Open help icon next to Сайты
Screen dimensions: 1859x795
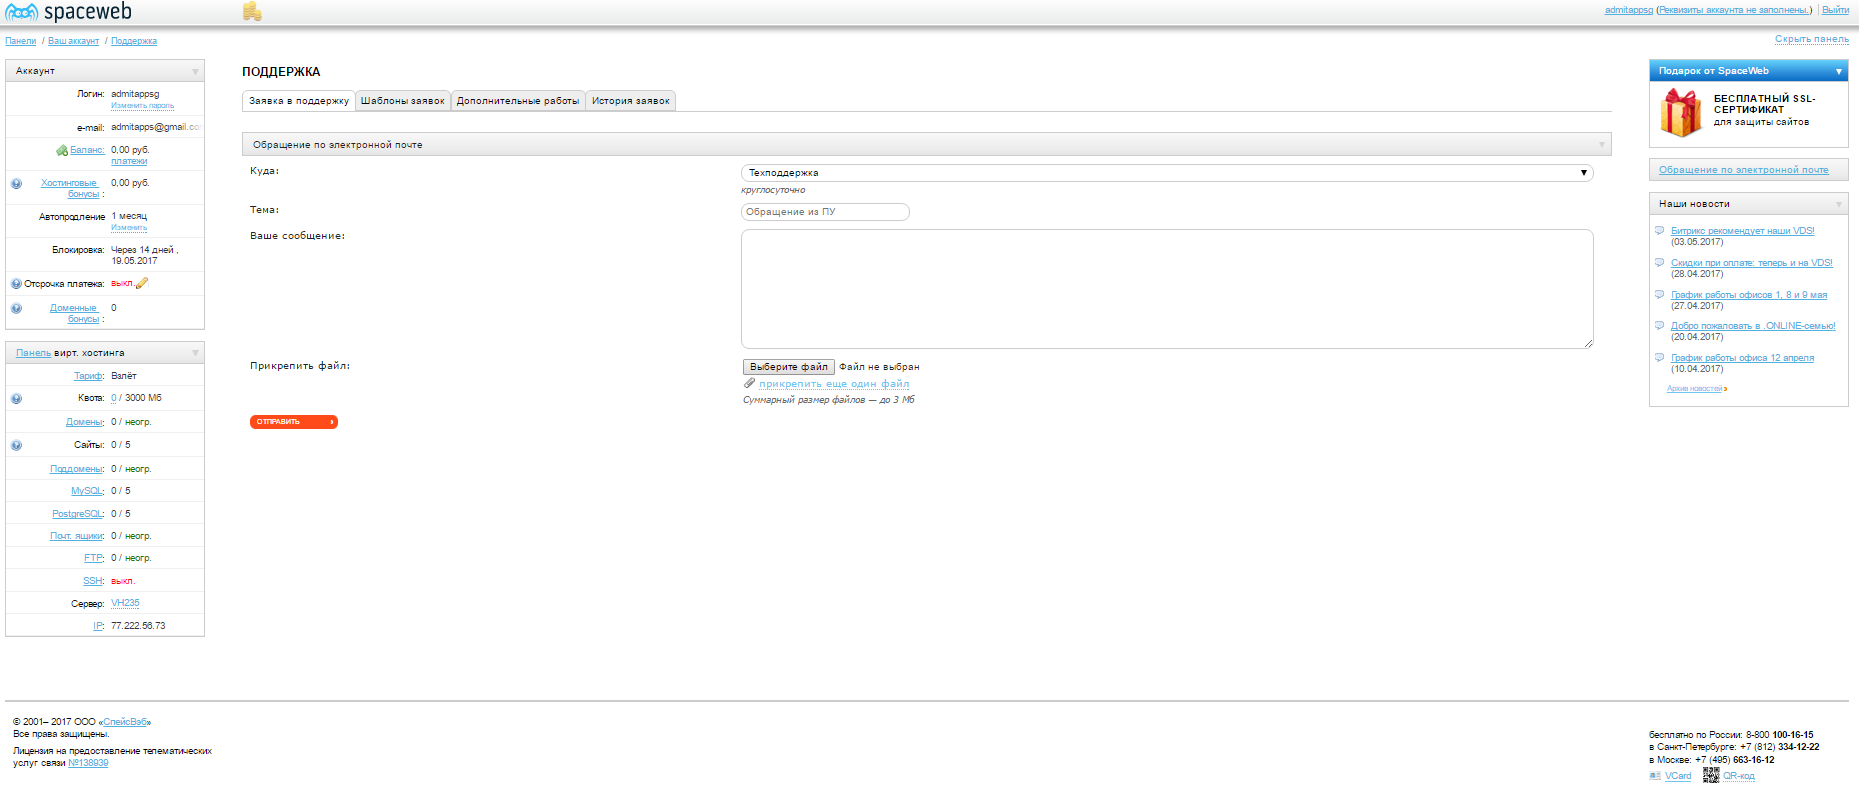pyautogui.click(x=16, y=446)
